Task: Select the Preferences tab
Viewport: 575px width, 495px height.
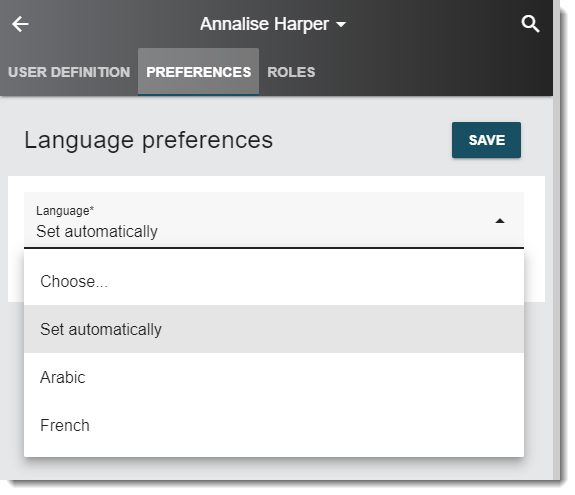Action: point(198,72)
